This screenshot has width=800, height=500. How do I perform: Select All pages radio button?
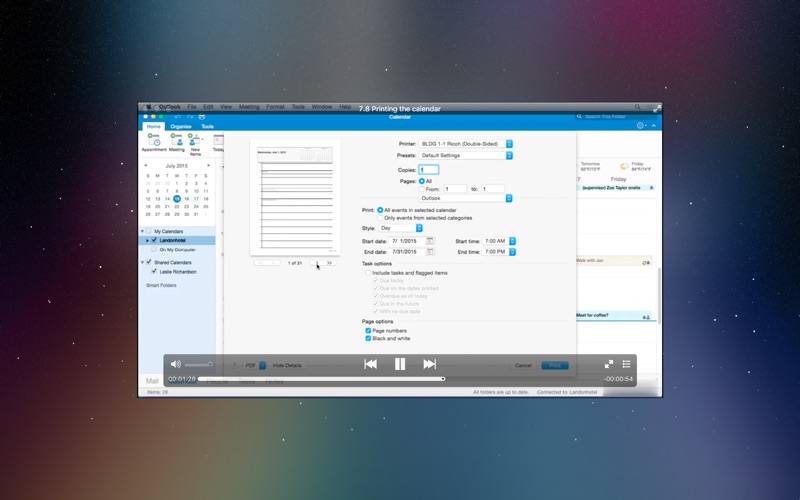coord(421,181)
